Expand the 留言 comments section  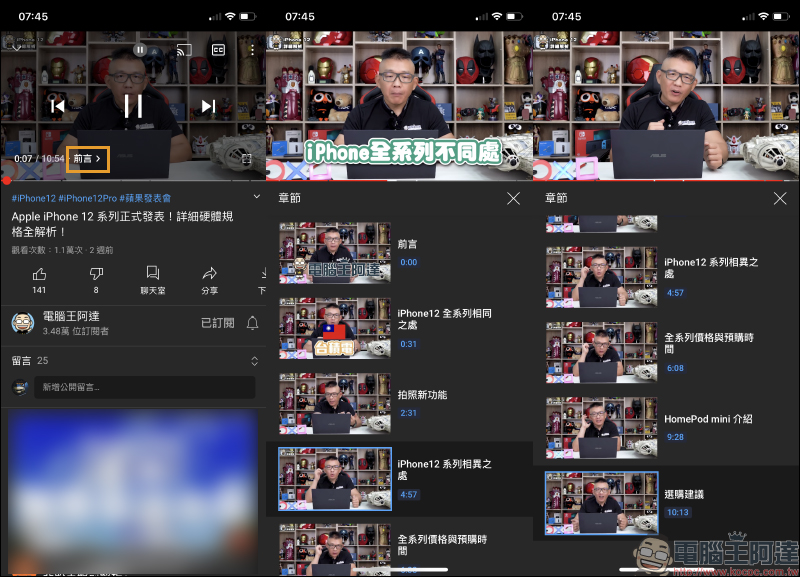[x=255, y=361]
